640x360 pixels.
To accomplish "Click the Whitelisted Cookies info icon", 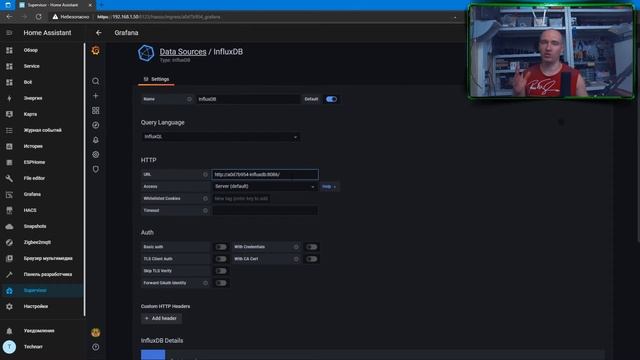I will [x=205, y=199].
